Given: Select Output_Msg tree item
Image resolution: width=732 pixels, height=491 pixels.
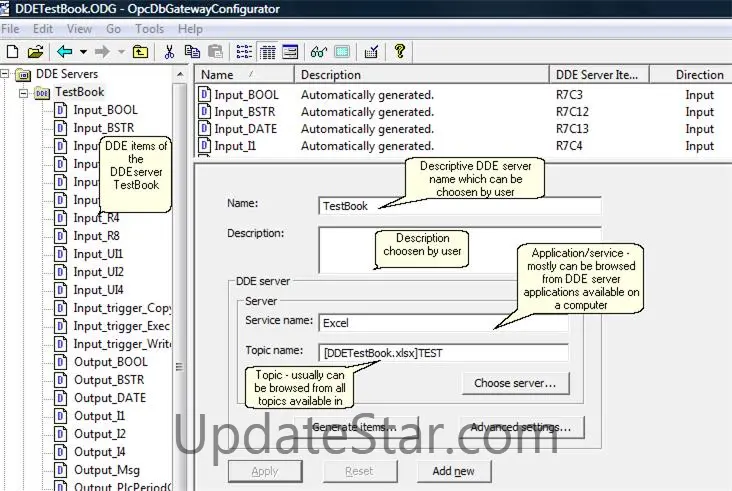Looking at the screenshot, I should [107, 470].
